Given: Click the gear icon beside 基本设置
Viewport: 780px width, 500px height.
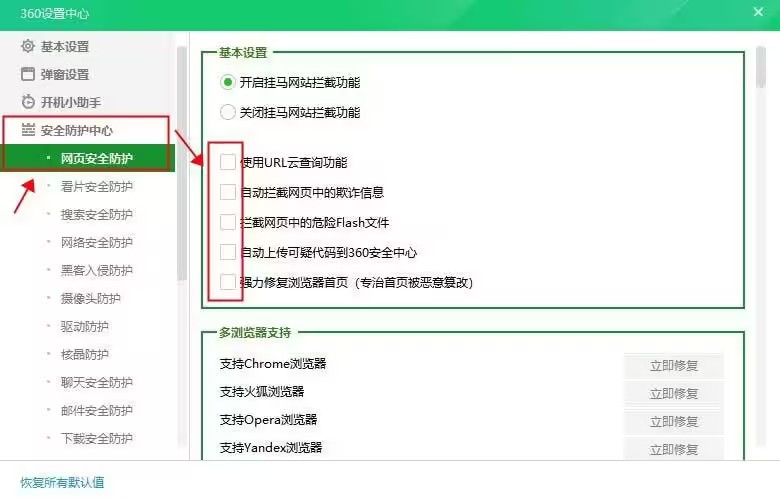Looking at the screenshot, I should [28, 46].
